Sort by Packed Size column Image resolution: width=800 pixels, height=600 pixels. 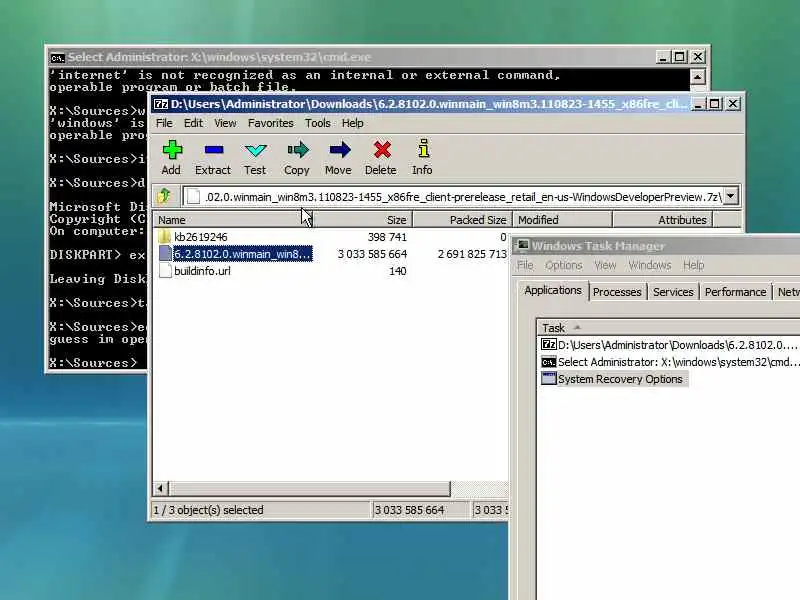point(462,220)
